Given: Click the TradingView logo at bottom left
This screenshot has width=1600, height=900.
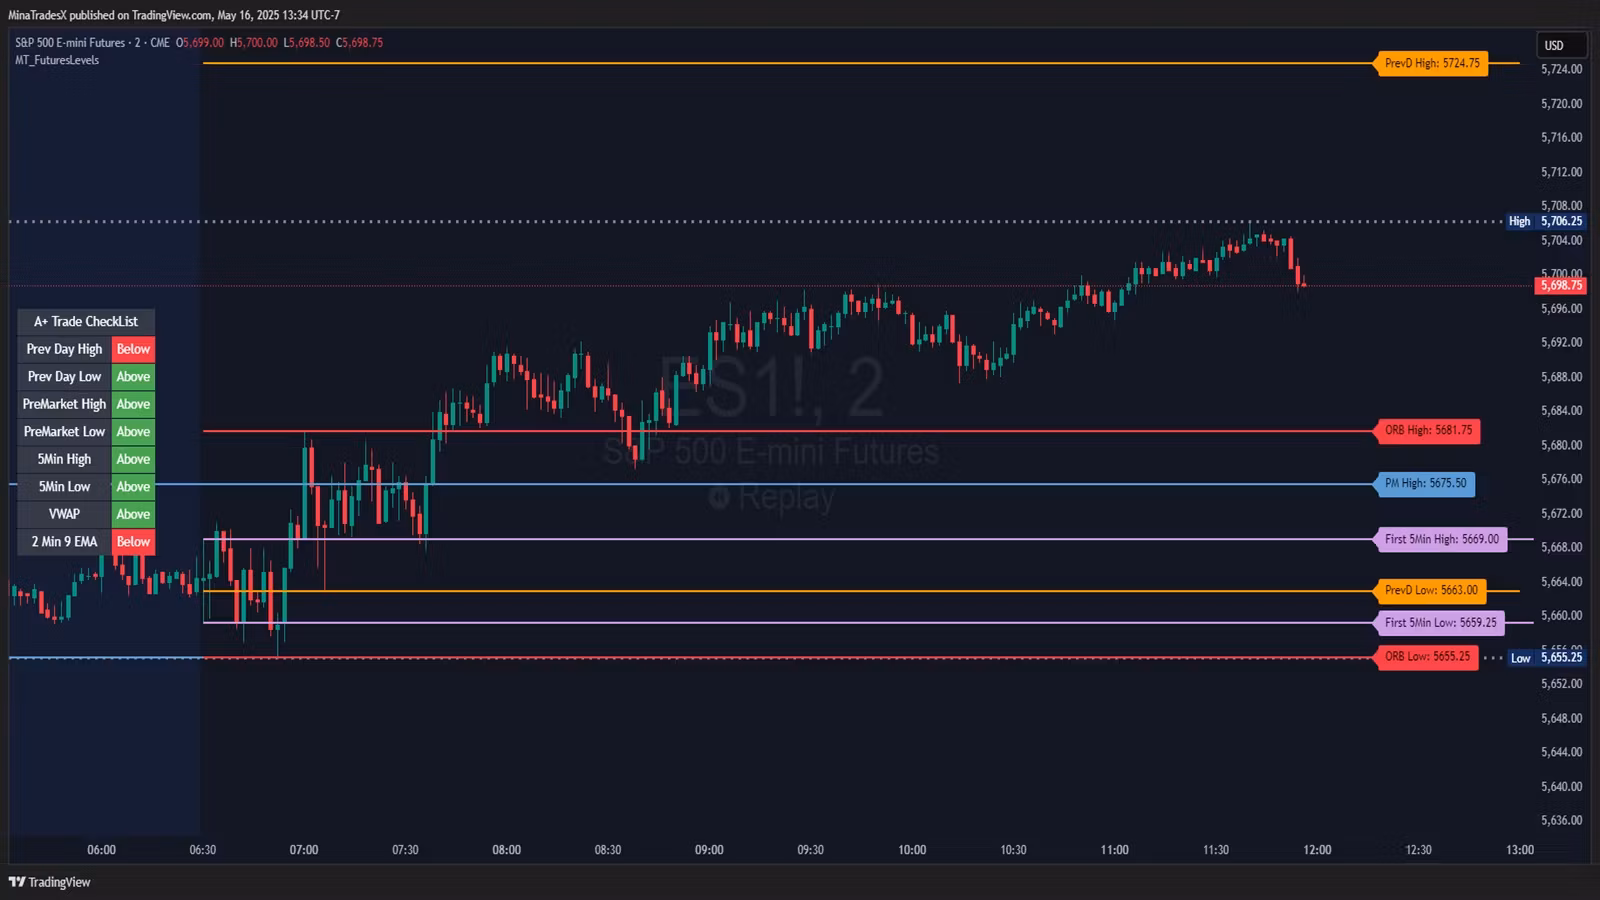Looking at the screenshot, I should (49, 882).
